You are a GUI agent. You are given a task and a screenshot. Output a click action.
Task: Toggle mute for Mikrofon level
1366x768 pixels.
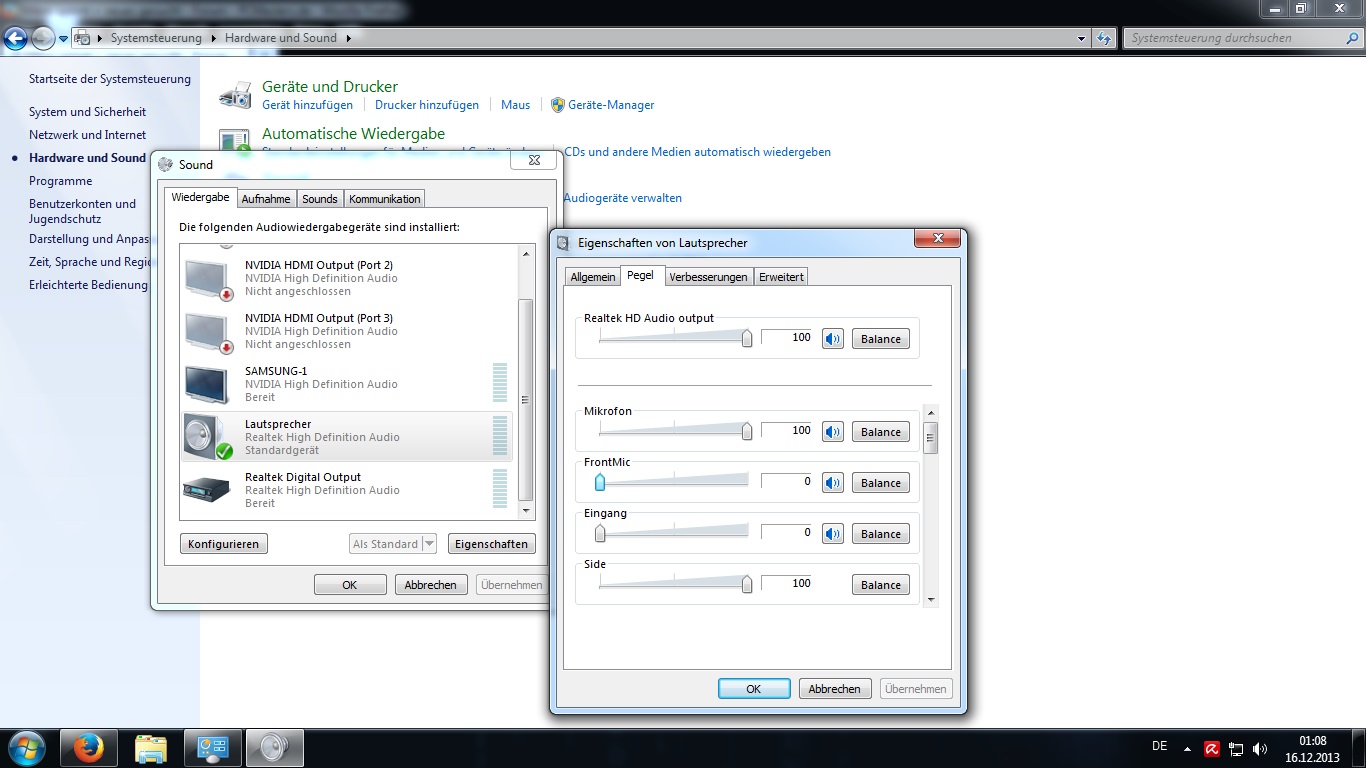click(x=833, y=432)
